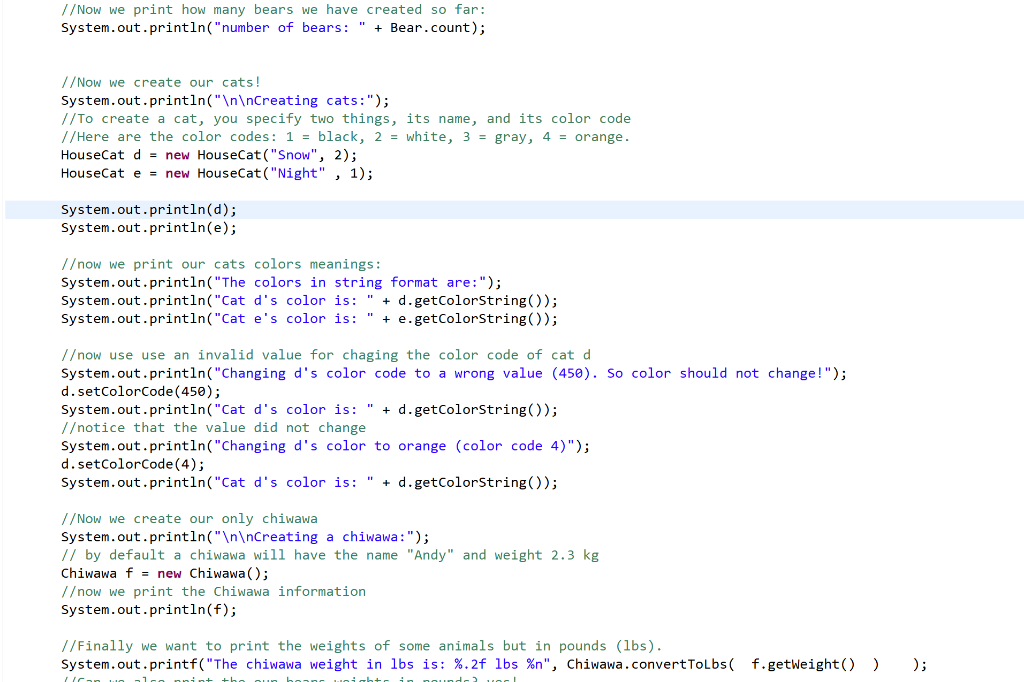The height and width of the screenshot is (682, 1024).
Task: Click the getColorString() call for cat e
Action: pyautogui.click(x=470, y=318)
